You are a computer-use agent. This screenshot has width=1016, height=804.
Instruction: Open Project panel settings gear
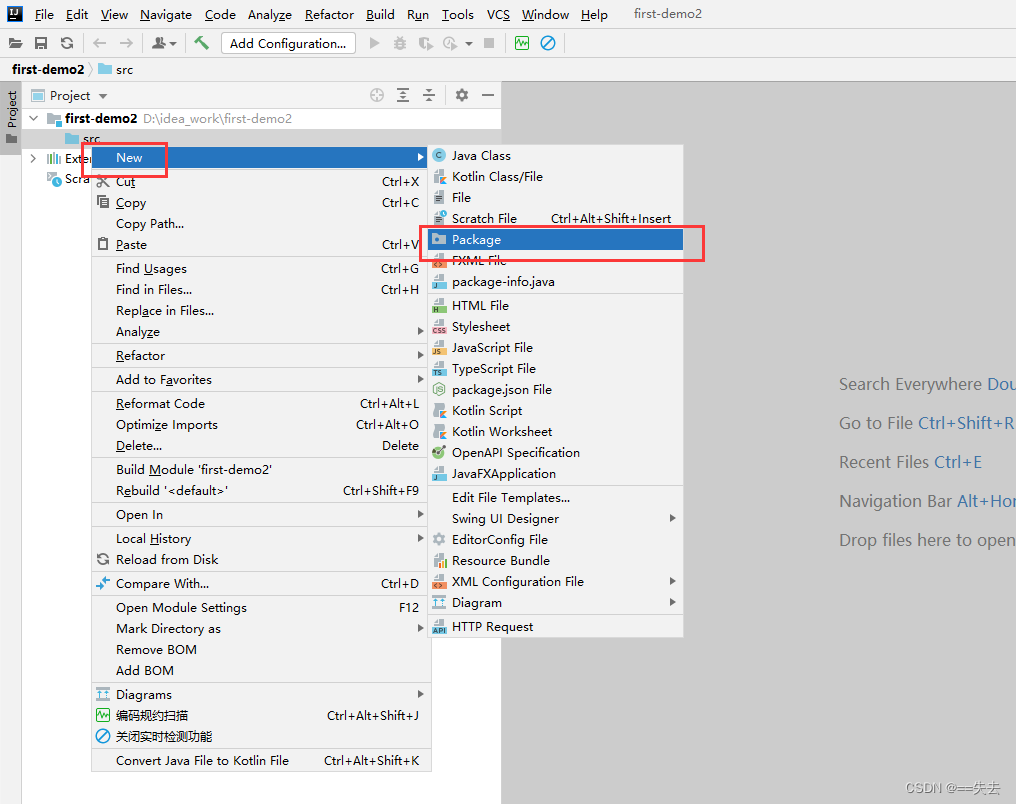[461, 95]
